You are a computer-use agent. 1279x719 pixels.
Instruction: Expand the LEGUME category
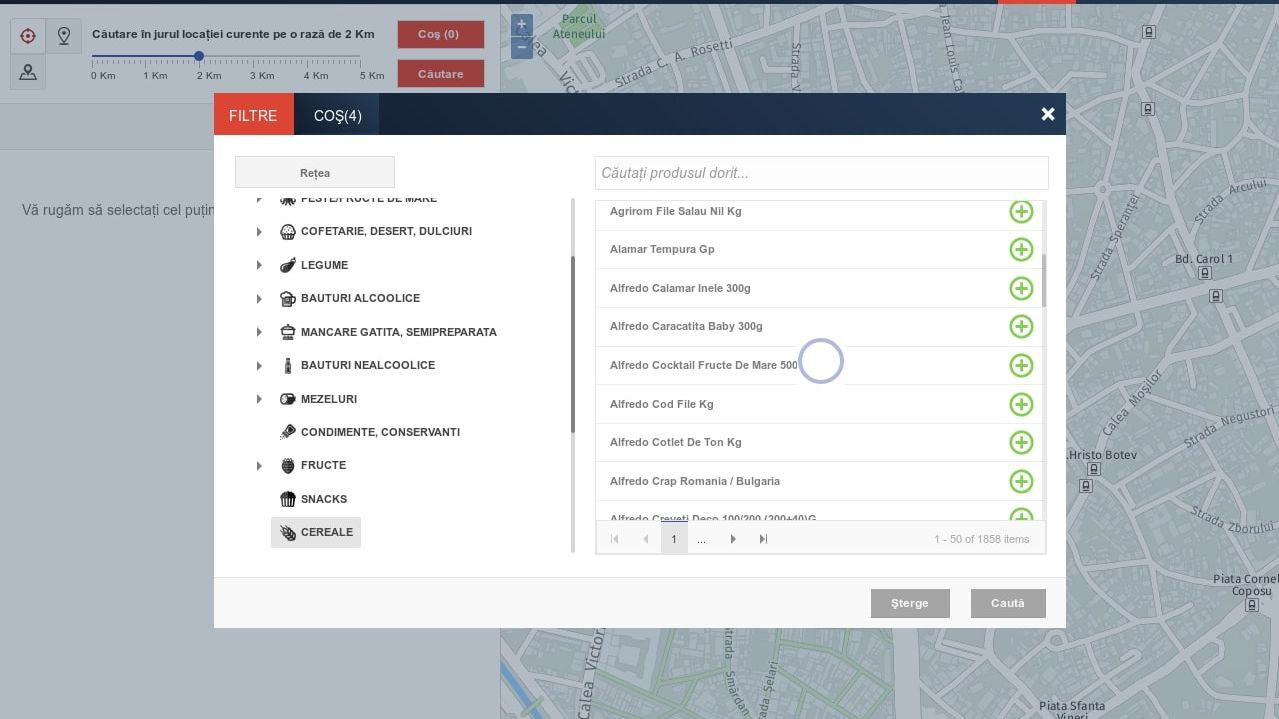click(259, 265)
